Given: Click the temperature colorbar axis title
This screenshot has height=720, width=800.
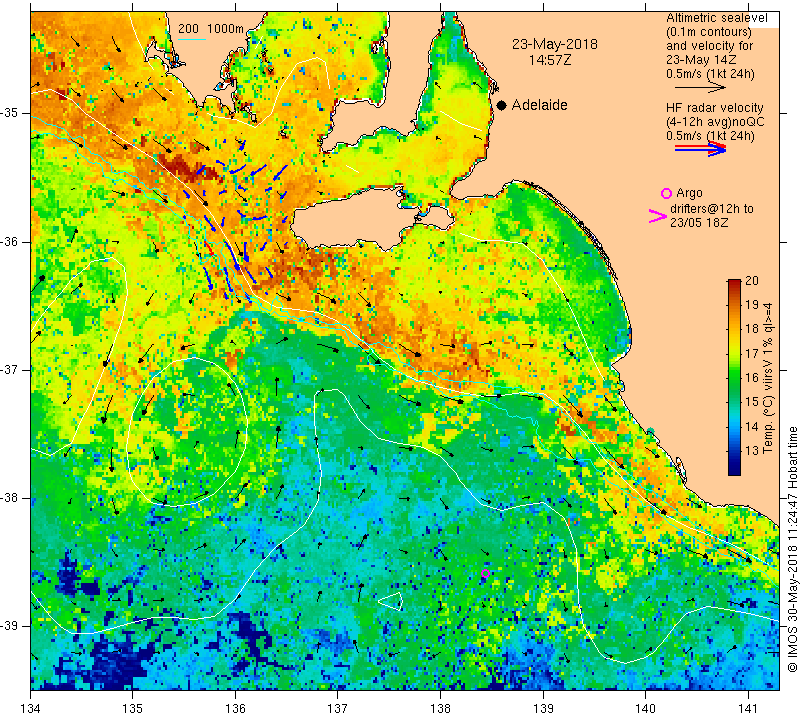Looking at the screenshot, I should [767, 378].
